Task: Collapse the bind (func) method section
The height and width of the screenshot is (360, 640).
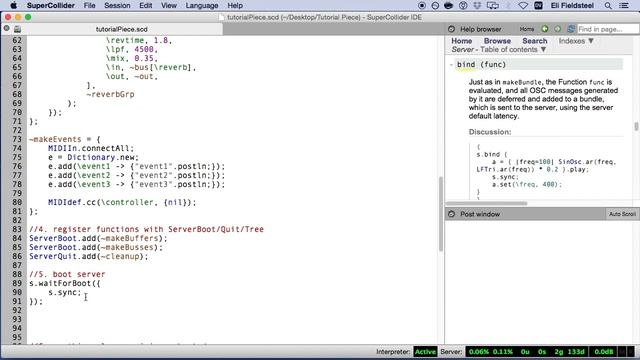Action: [x=452, y=64]
